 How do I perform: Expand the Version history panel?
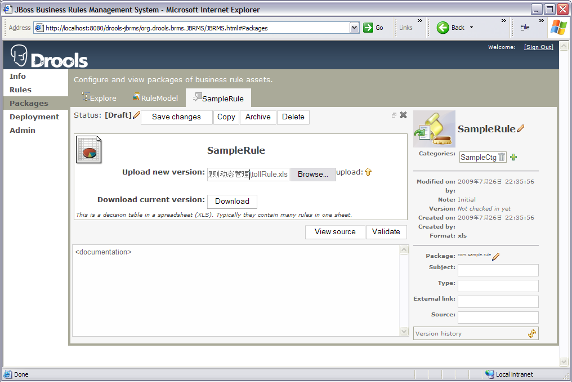tap(475, 333)
